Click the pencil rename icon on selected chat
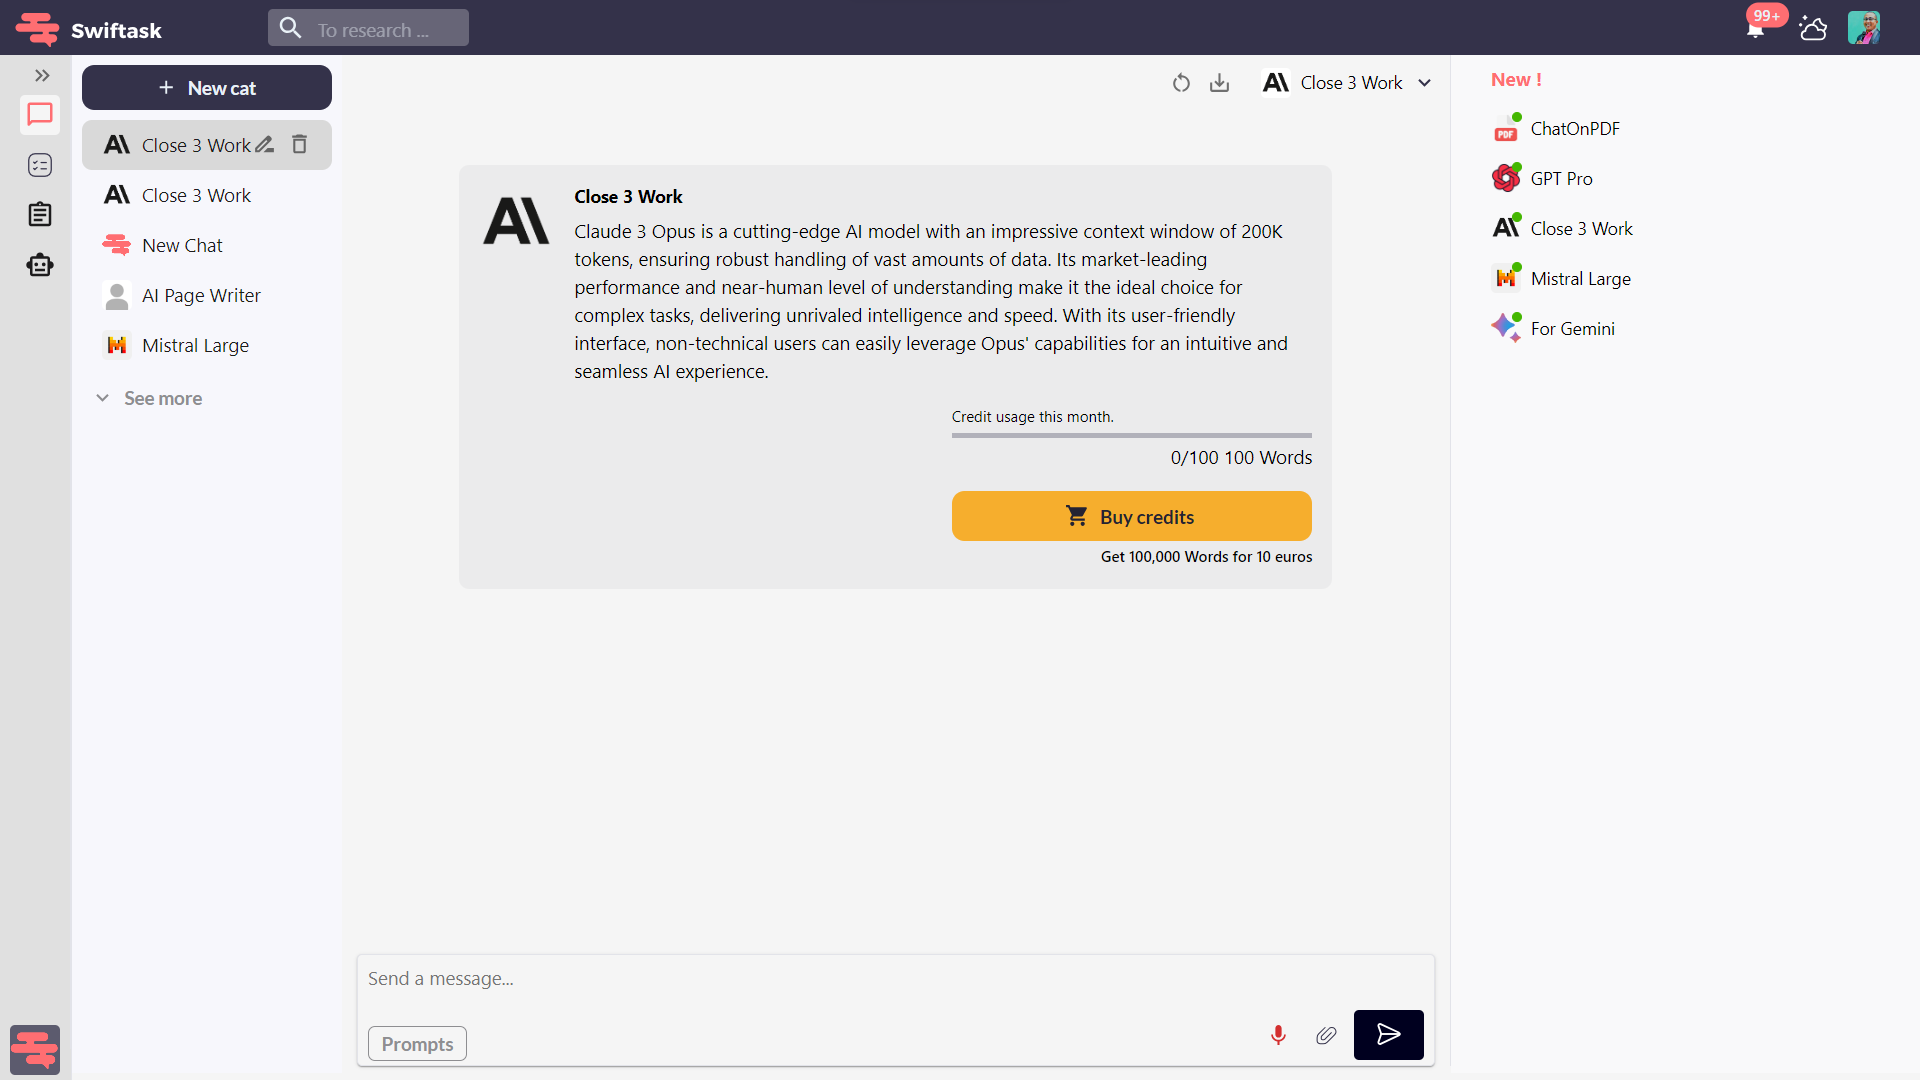 click(x=264, y=145)
